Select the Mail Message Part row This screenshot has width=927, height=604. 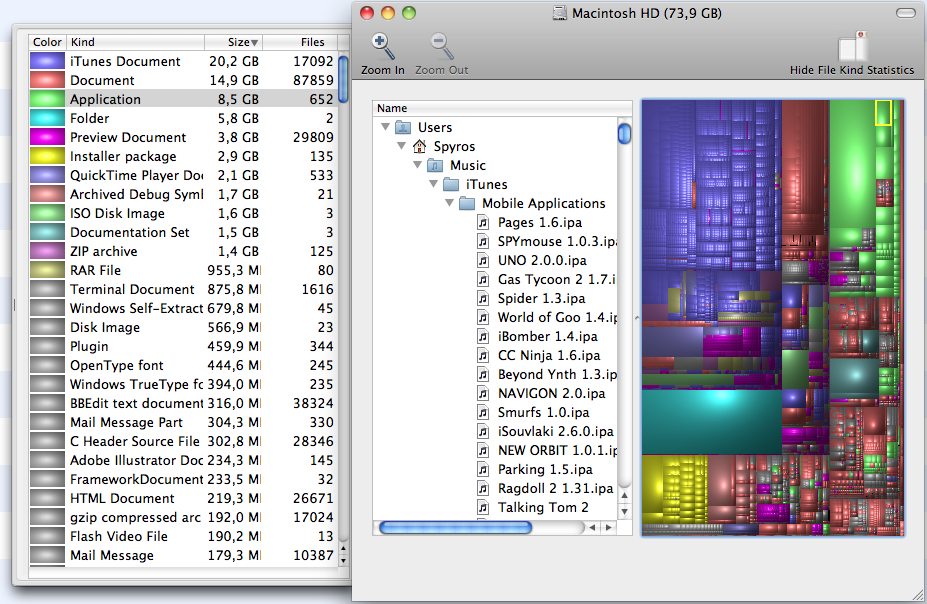coord(183,422)
